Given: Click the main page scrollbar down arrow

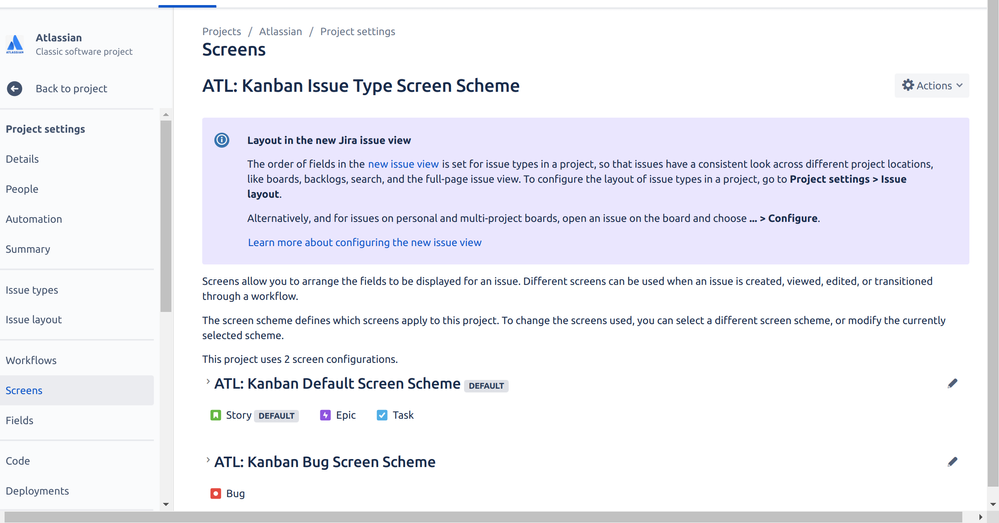Looking at the screenshot, I should click(993, 504).
